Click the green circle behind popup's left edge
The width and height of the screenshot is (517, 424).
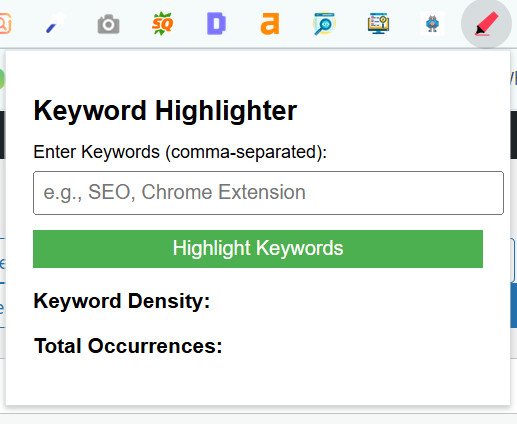(x=2, y=79)
